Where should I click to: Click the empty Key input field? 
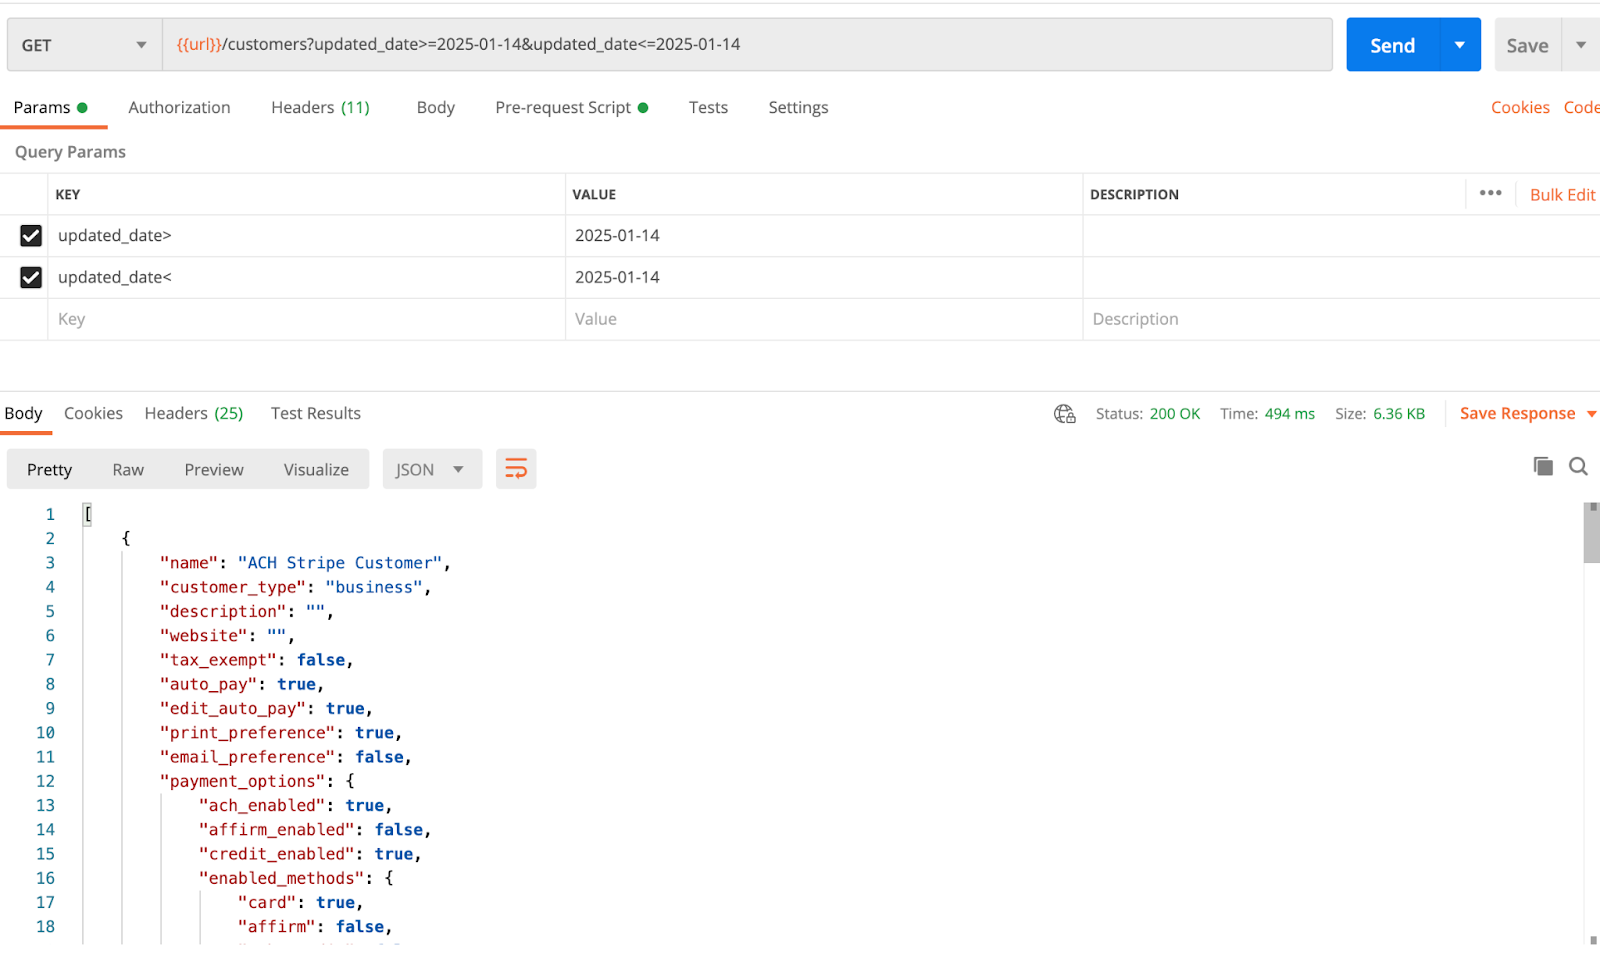(306, 320)
